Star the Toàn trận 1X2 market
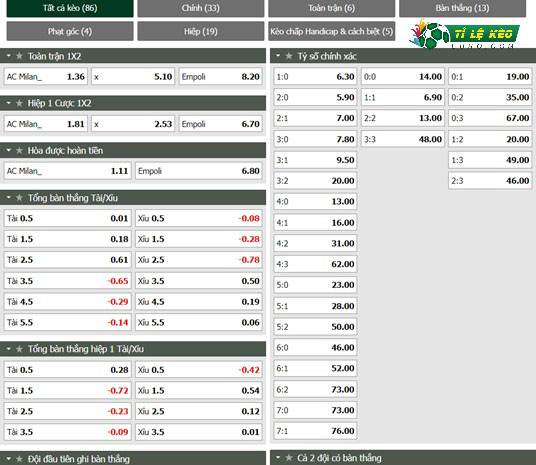Screen dimensions: 536x465 pyautogui.click(x=19, y=56)
